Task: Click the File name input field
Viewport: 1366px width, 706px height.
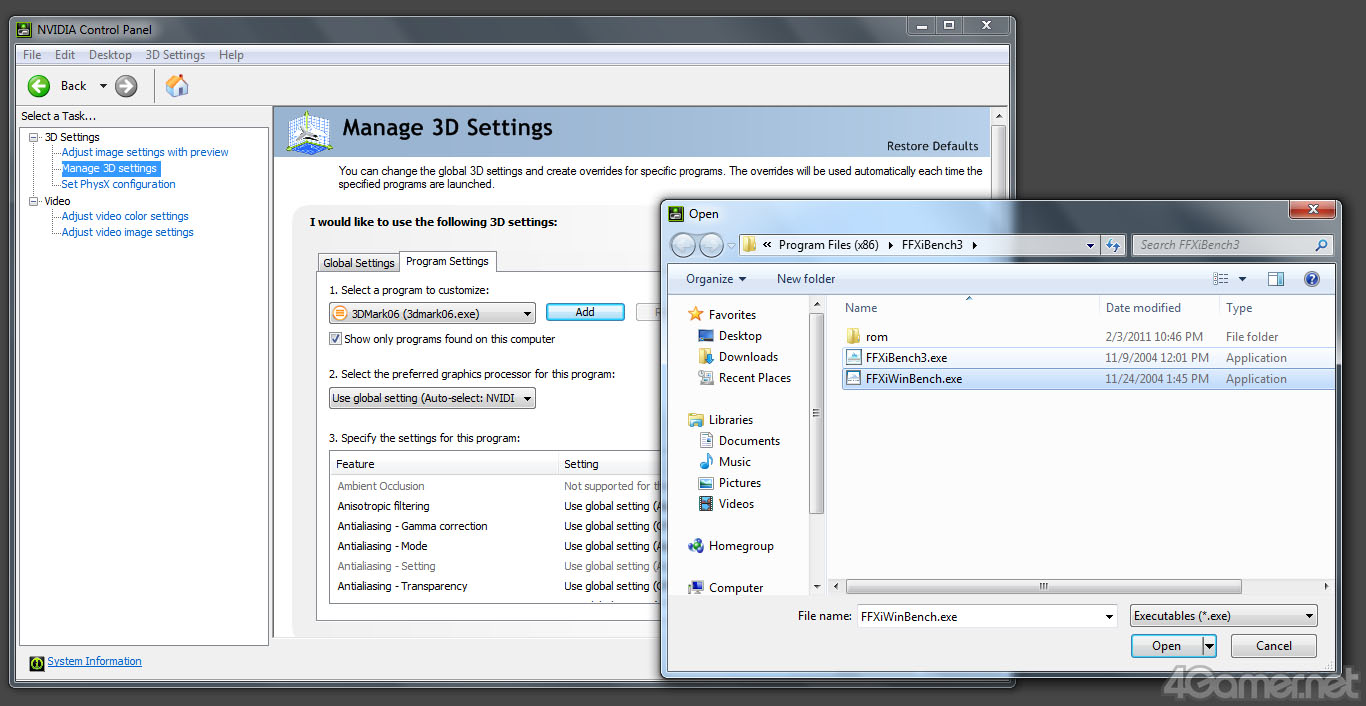Action: pos(978,616)
